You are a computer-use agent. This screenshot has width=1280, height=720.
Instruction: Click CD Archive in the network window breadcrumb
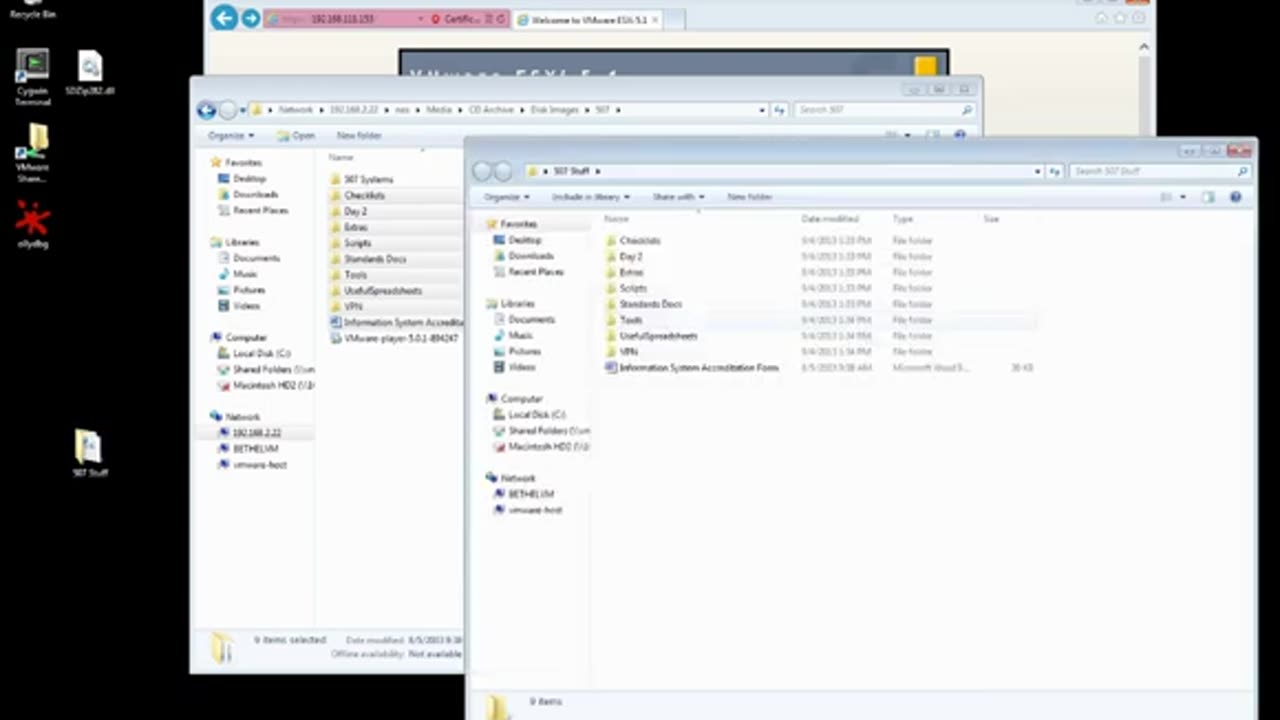492,110
